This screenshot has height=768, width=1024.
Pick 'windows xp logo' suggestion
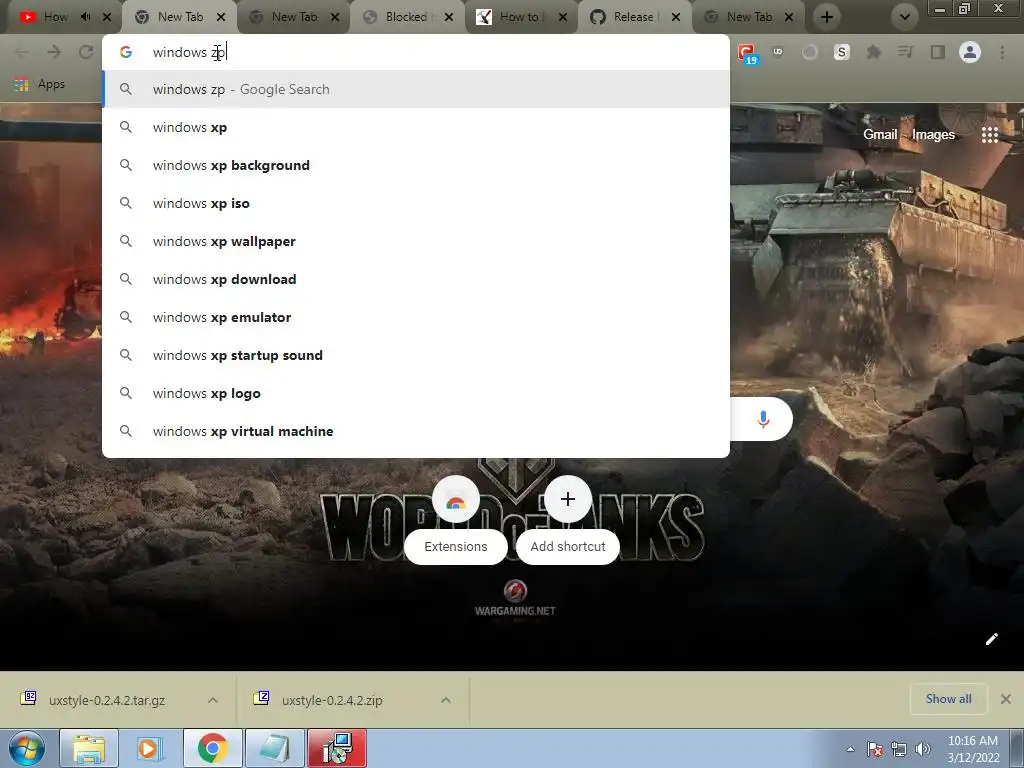point(415,393)
